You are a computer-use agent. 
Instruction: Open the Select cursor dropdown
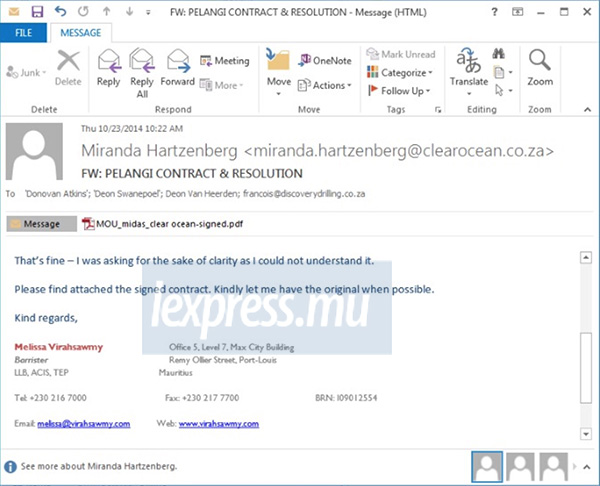coord(503,91)
